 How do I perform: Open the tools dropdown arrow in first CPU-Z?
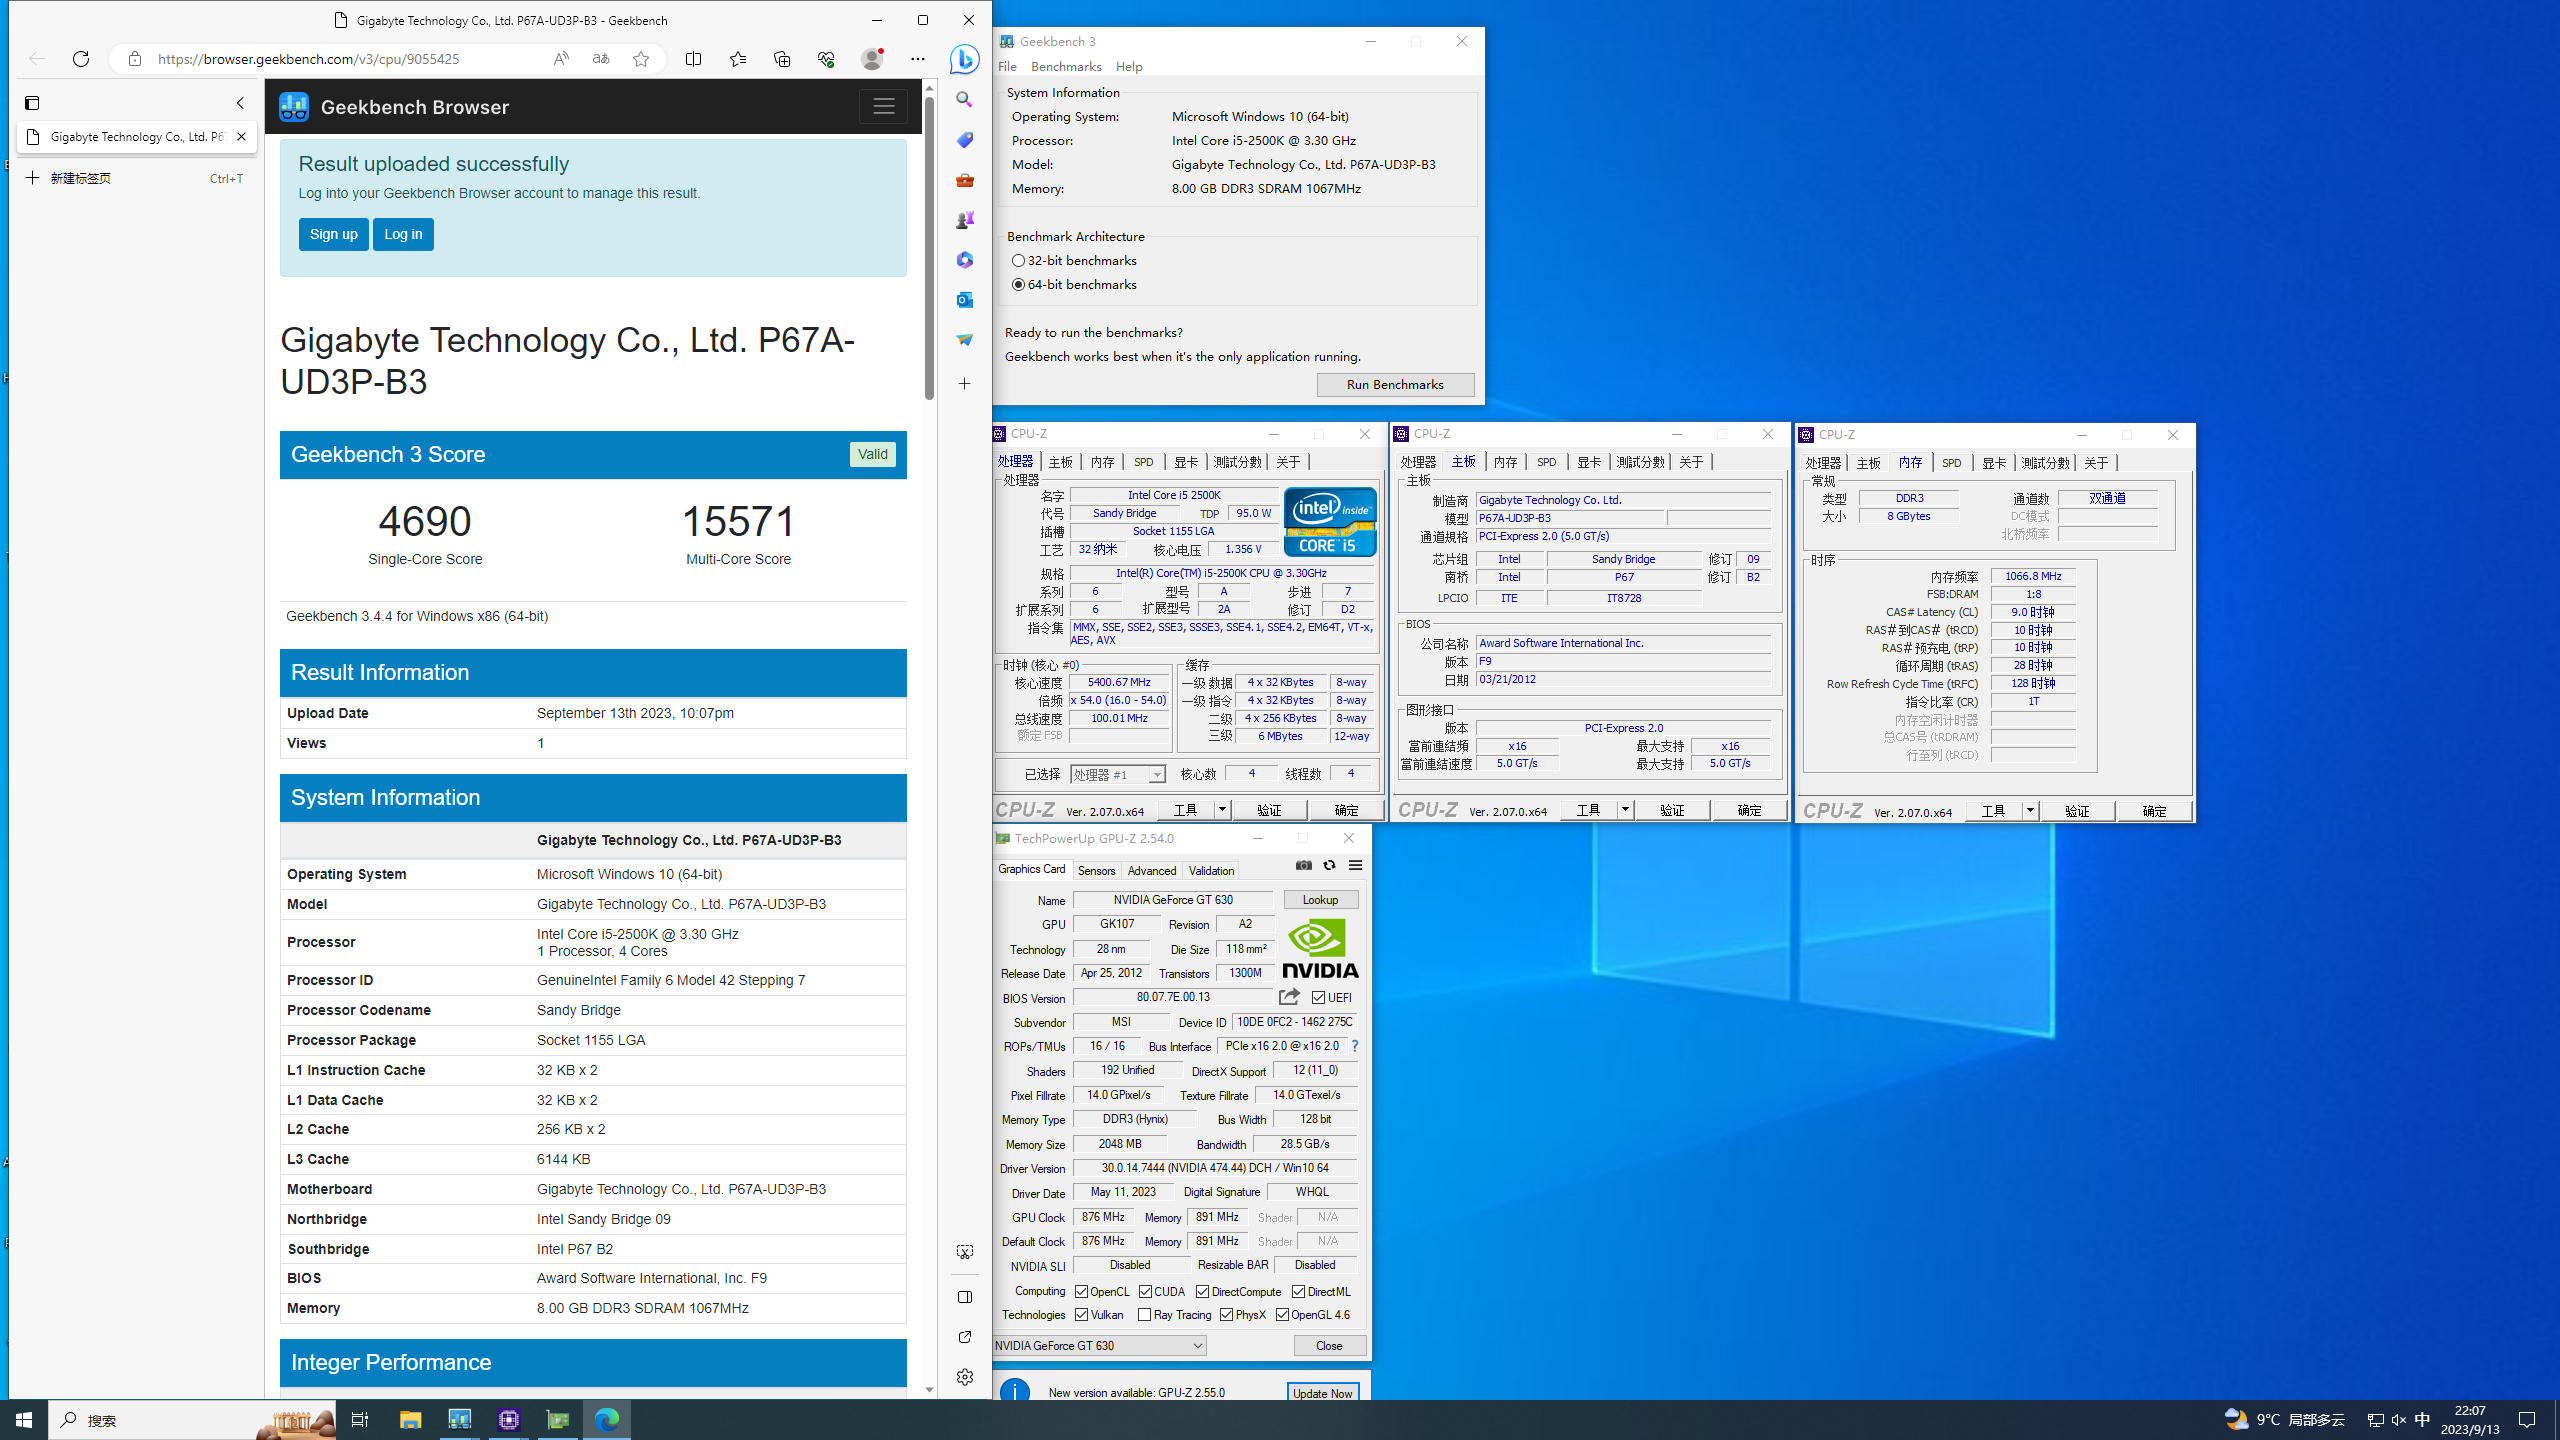coord(1222,810)
